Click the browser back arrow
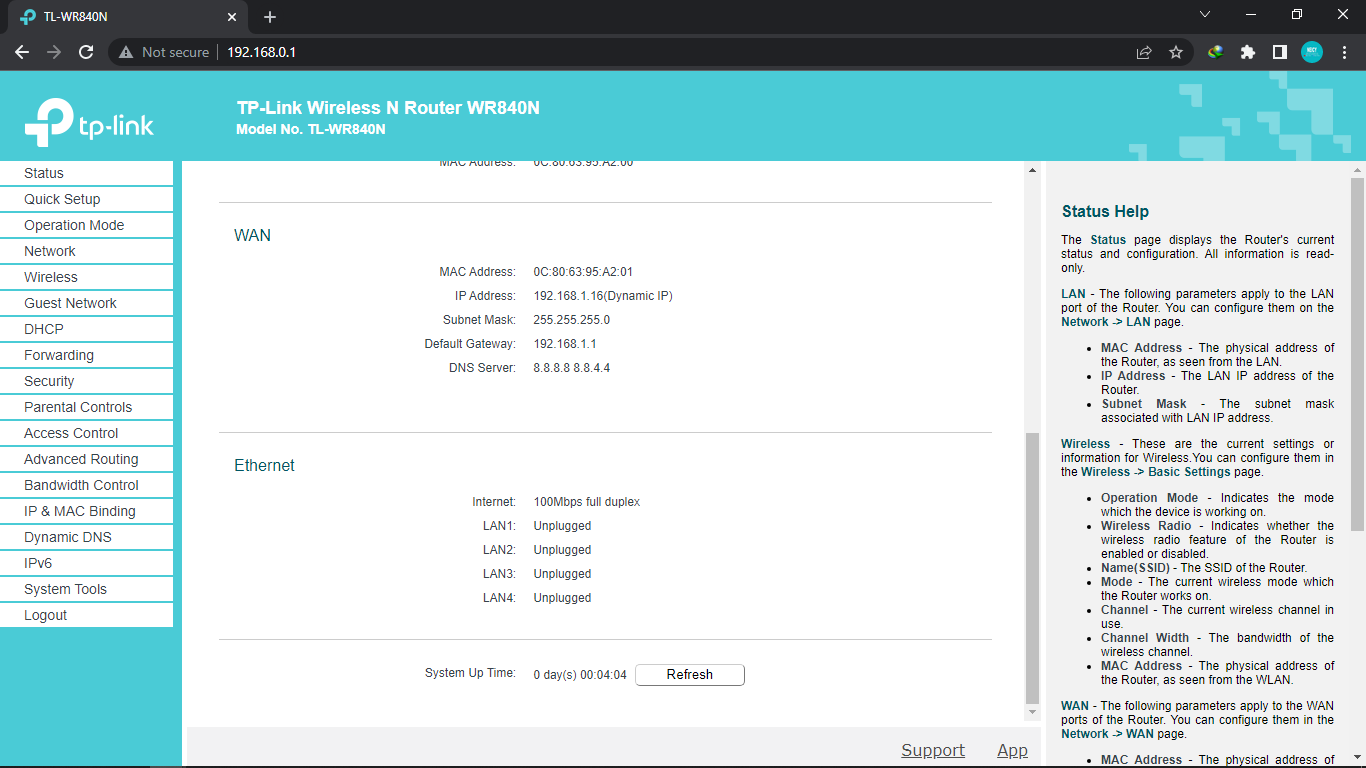The image size is (1366, 768). (x=22, y=52)
